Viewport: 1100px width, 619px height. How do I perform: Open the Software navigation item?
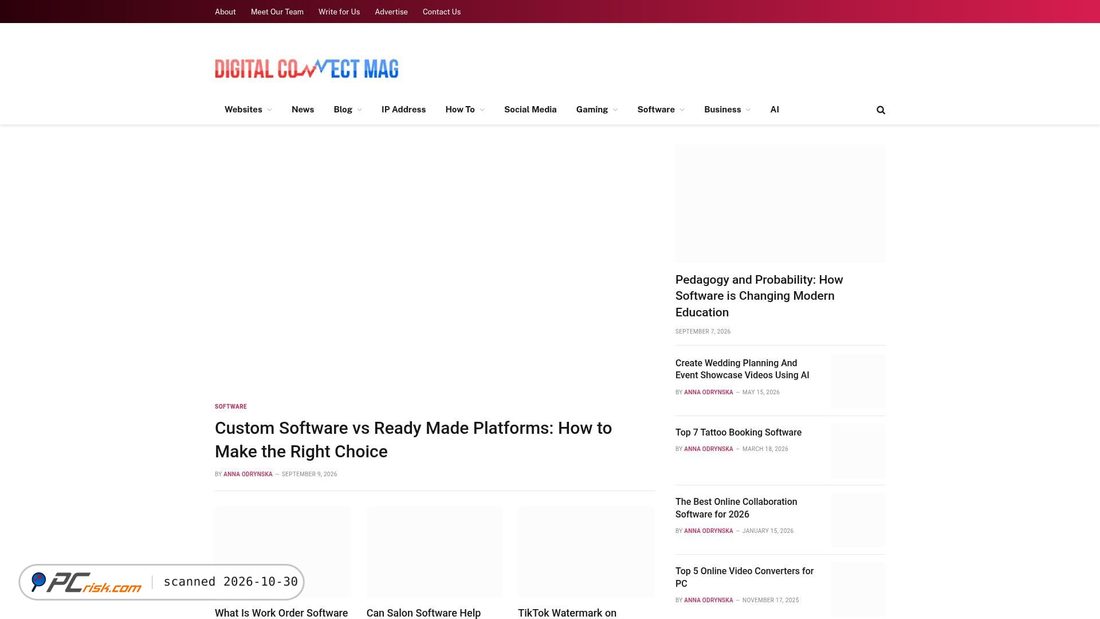pos(656,109)
